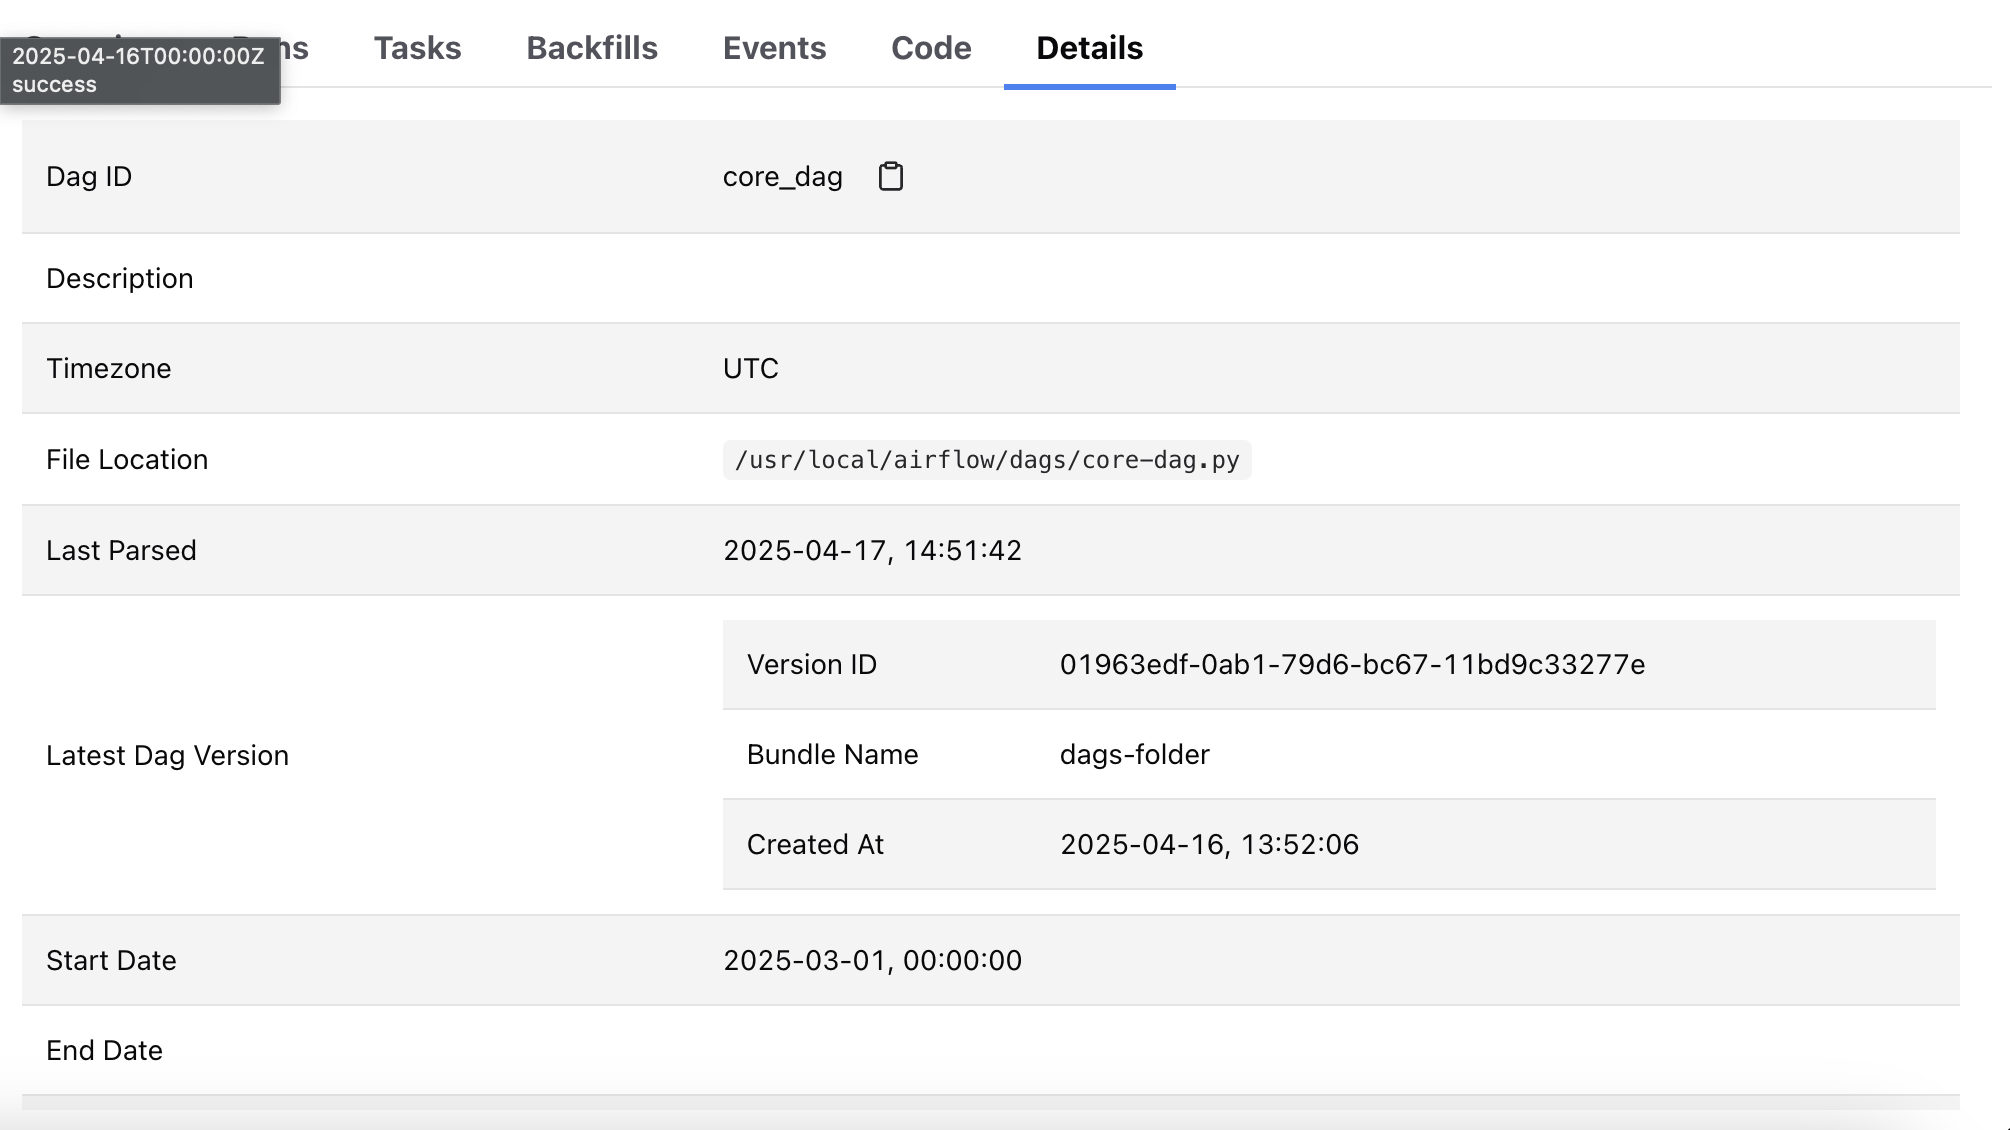
Task: Click the Description row label
Action: point(120,279)
